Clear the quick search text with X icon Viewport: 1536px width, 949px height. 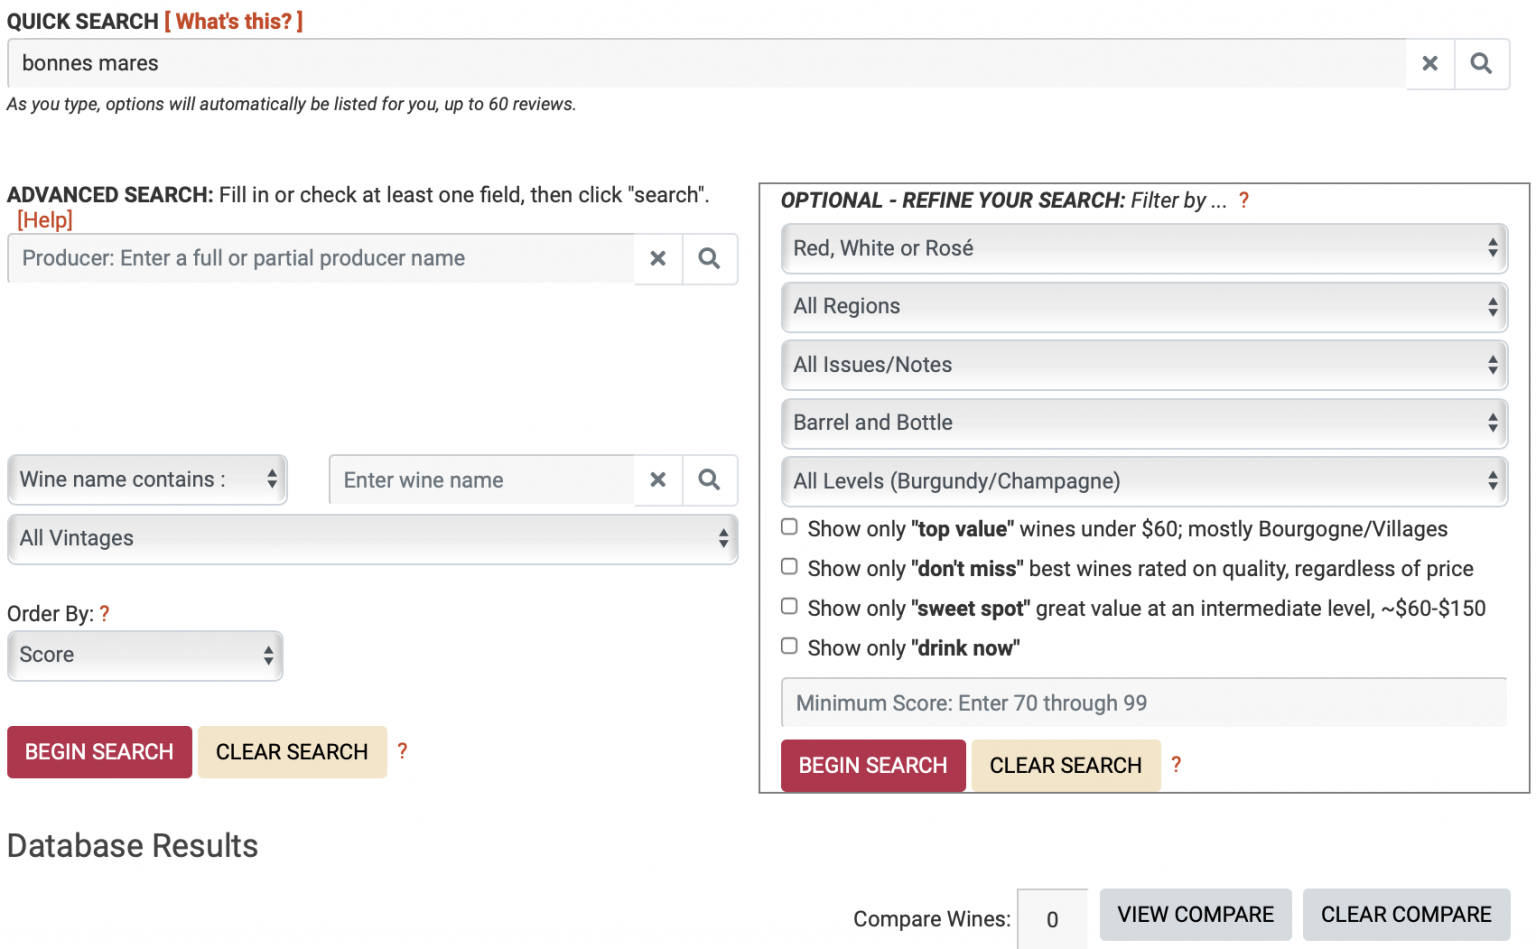1430,64
